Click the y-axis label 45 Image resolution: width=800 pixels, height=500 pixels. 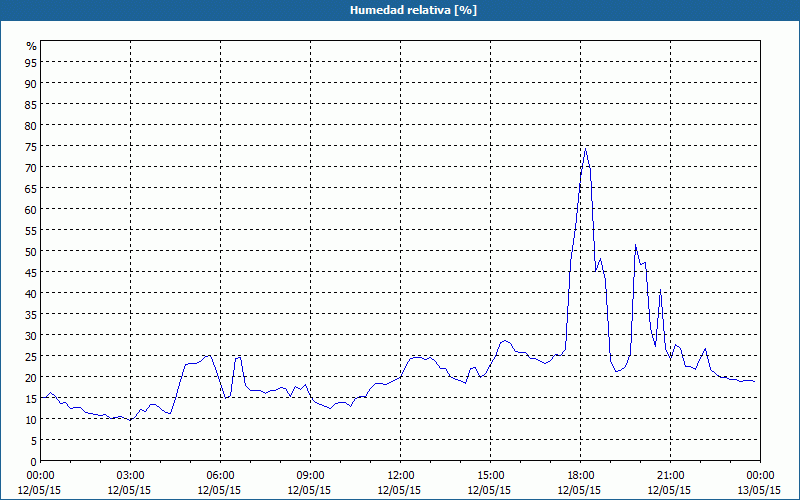coord(31,272)
